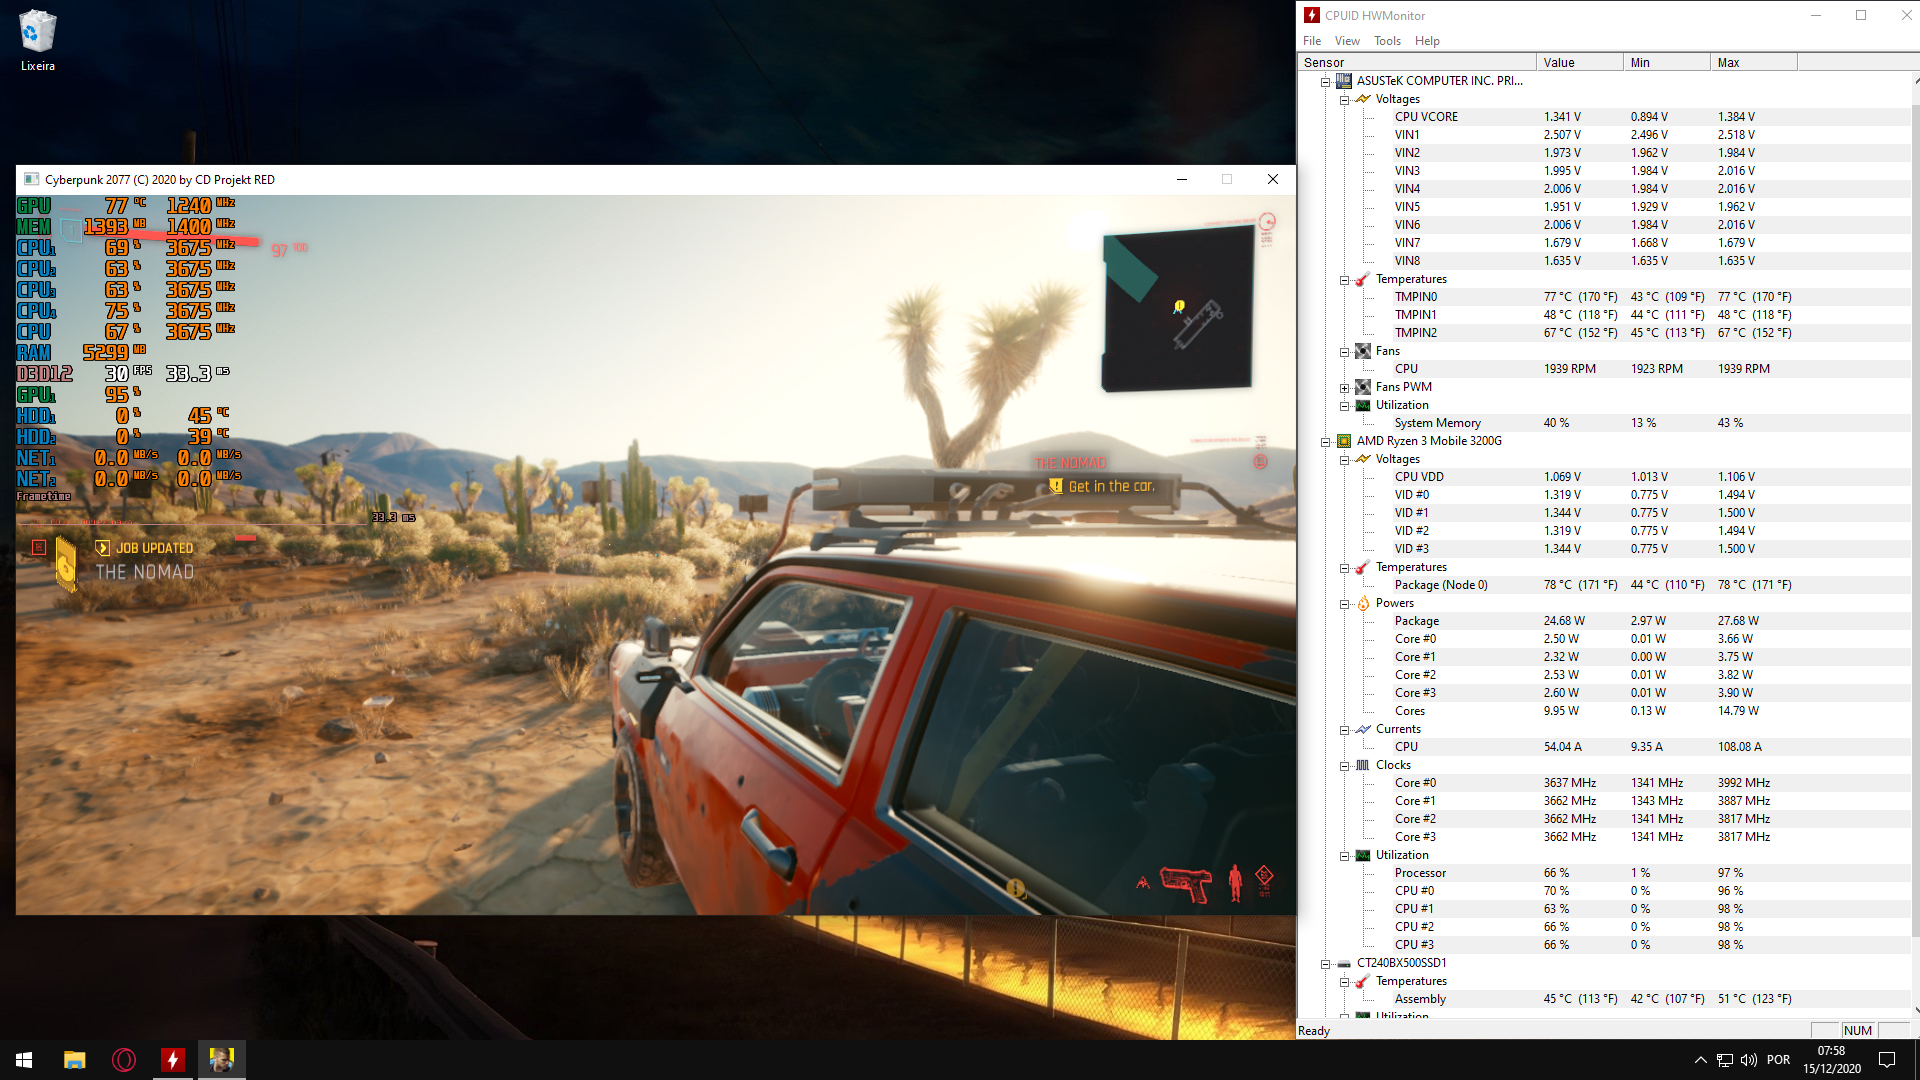The width and height of the screenshot is (1920, 1080).
Task: Collapse the Clocks group
Action: tap(1345, 765)
